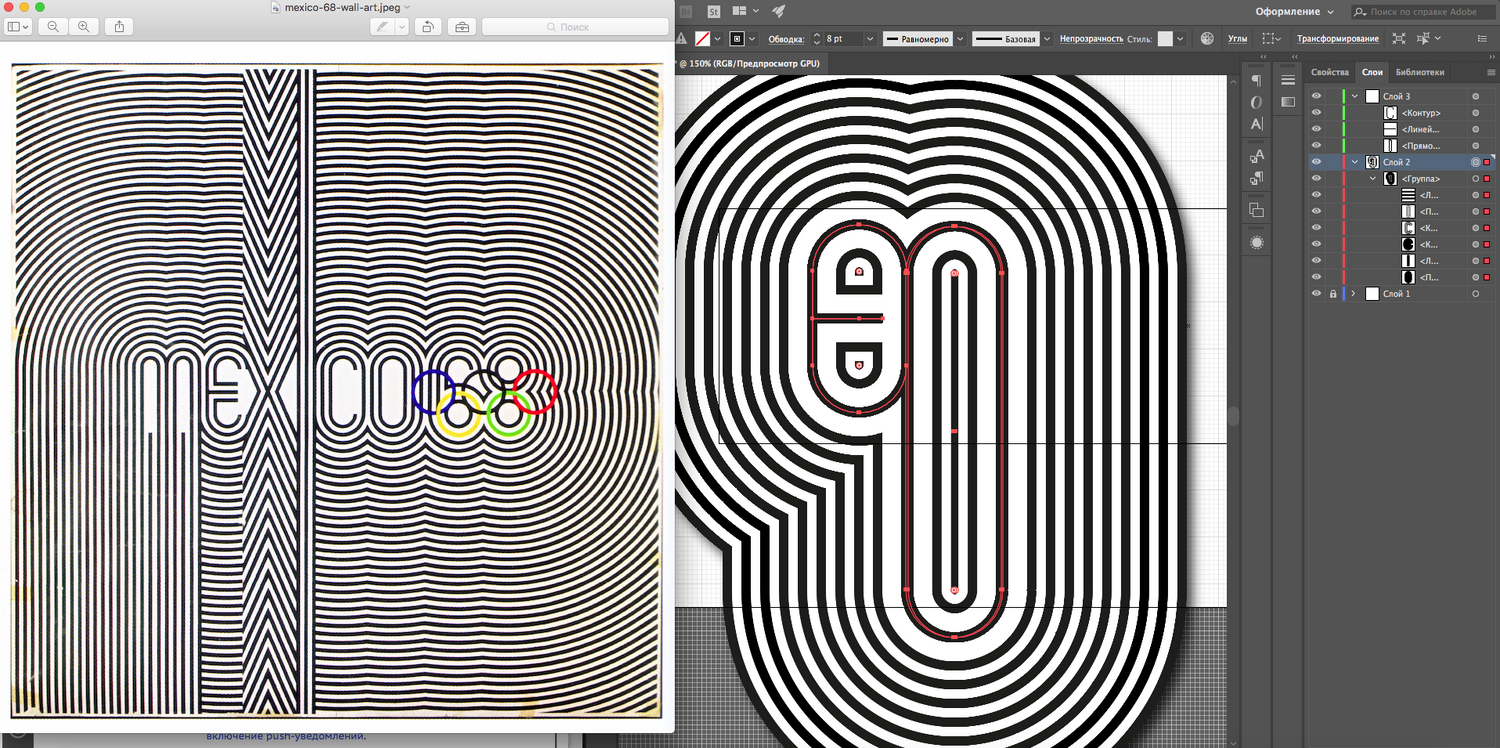Click the Стиль graphic style swatch
The width and height of the screenshot is (1500, 748).
click(1165, 39)
